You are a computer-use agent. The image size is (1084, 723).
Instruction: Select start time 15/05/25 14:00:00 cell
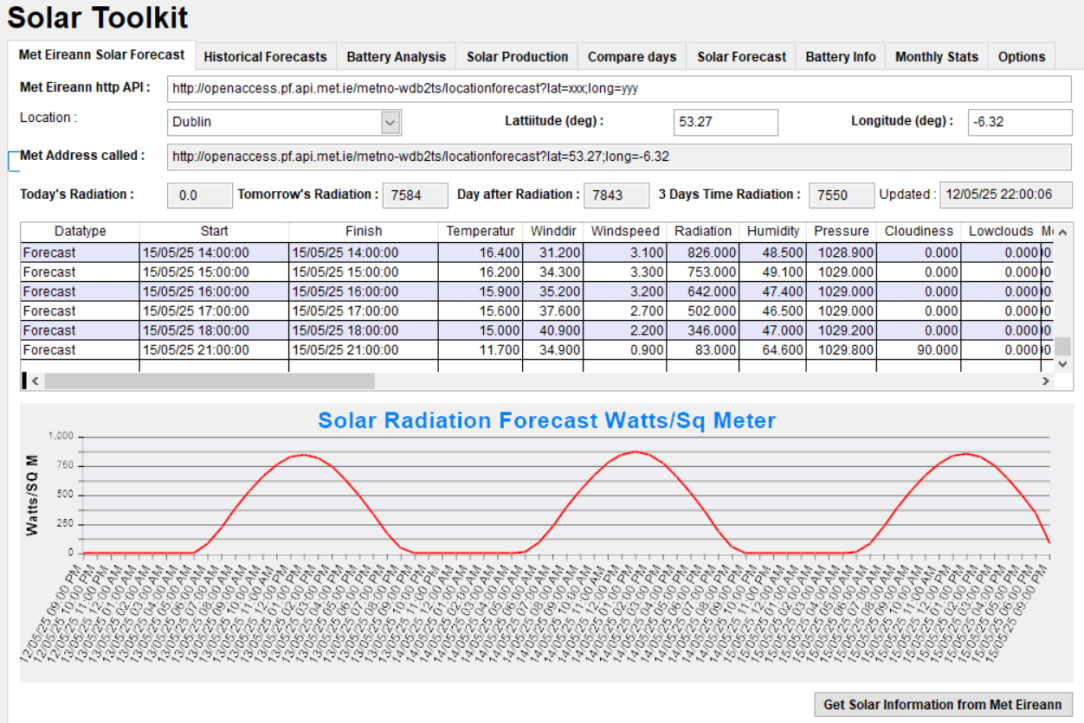[x=214, y=253]
